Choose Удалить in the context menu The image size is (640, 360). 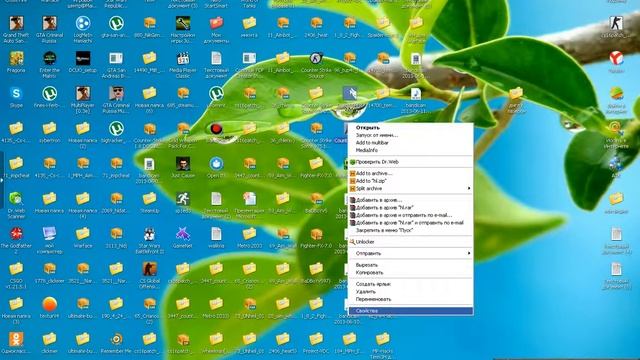(411, 292)
